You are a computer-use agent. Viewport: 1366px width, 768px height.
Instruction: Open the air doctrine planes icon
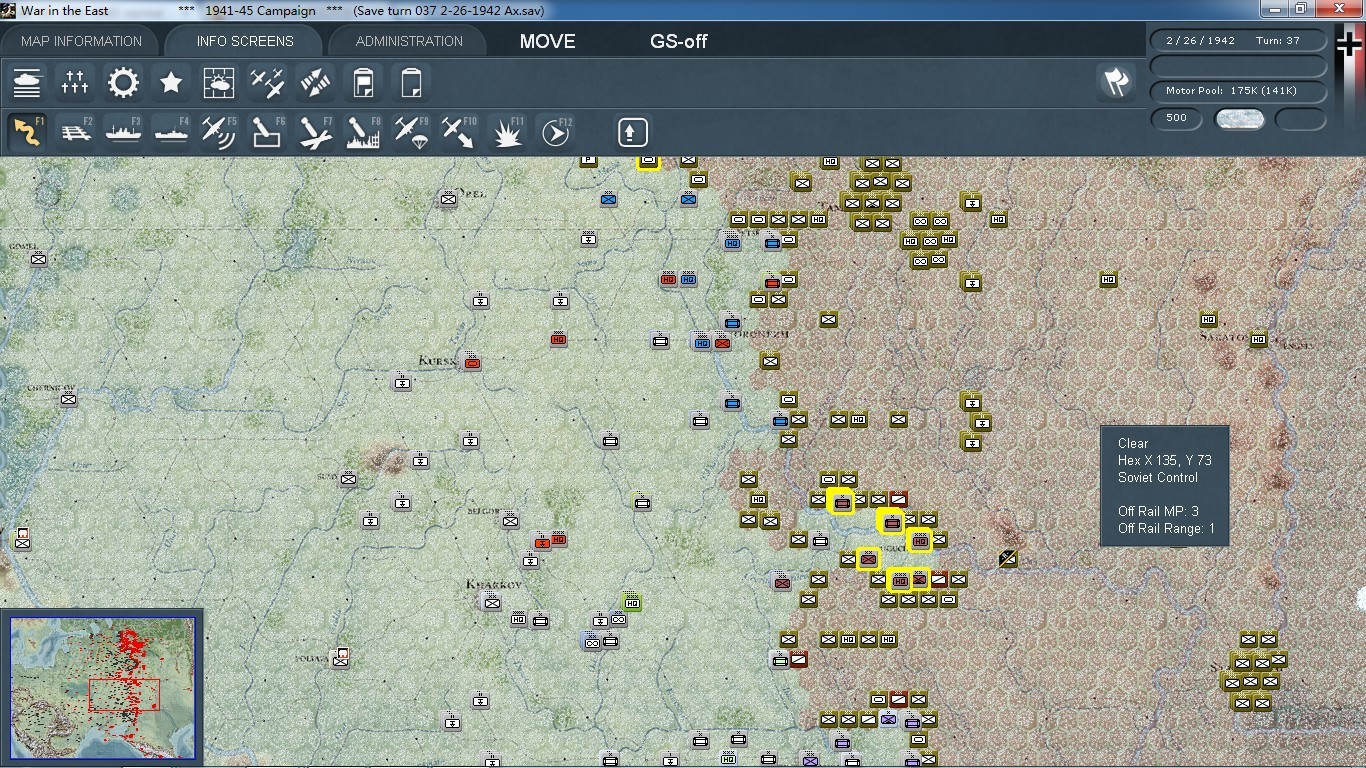coord(267,82)
